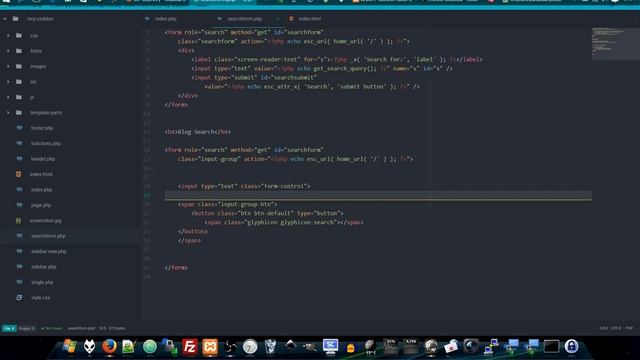Image resolution: width=640 pixels, height=360 pixels.
Task: Open the padlock icon in dock
Action: pos(571,347)
